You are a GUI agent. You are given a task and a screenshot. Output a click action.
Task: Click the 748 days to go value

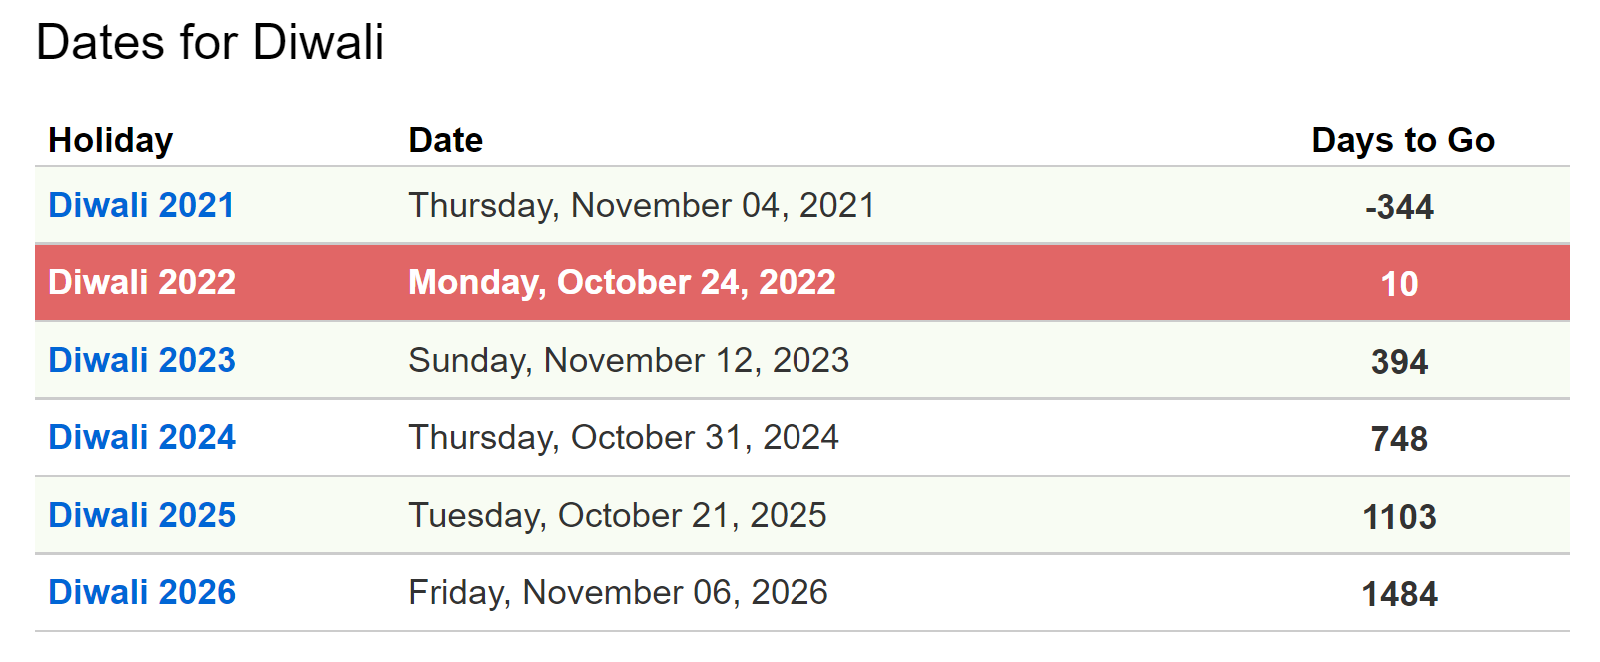pos(1399,439)
